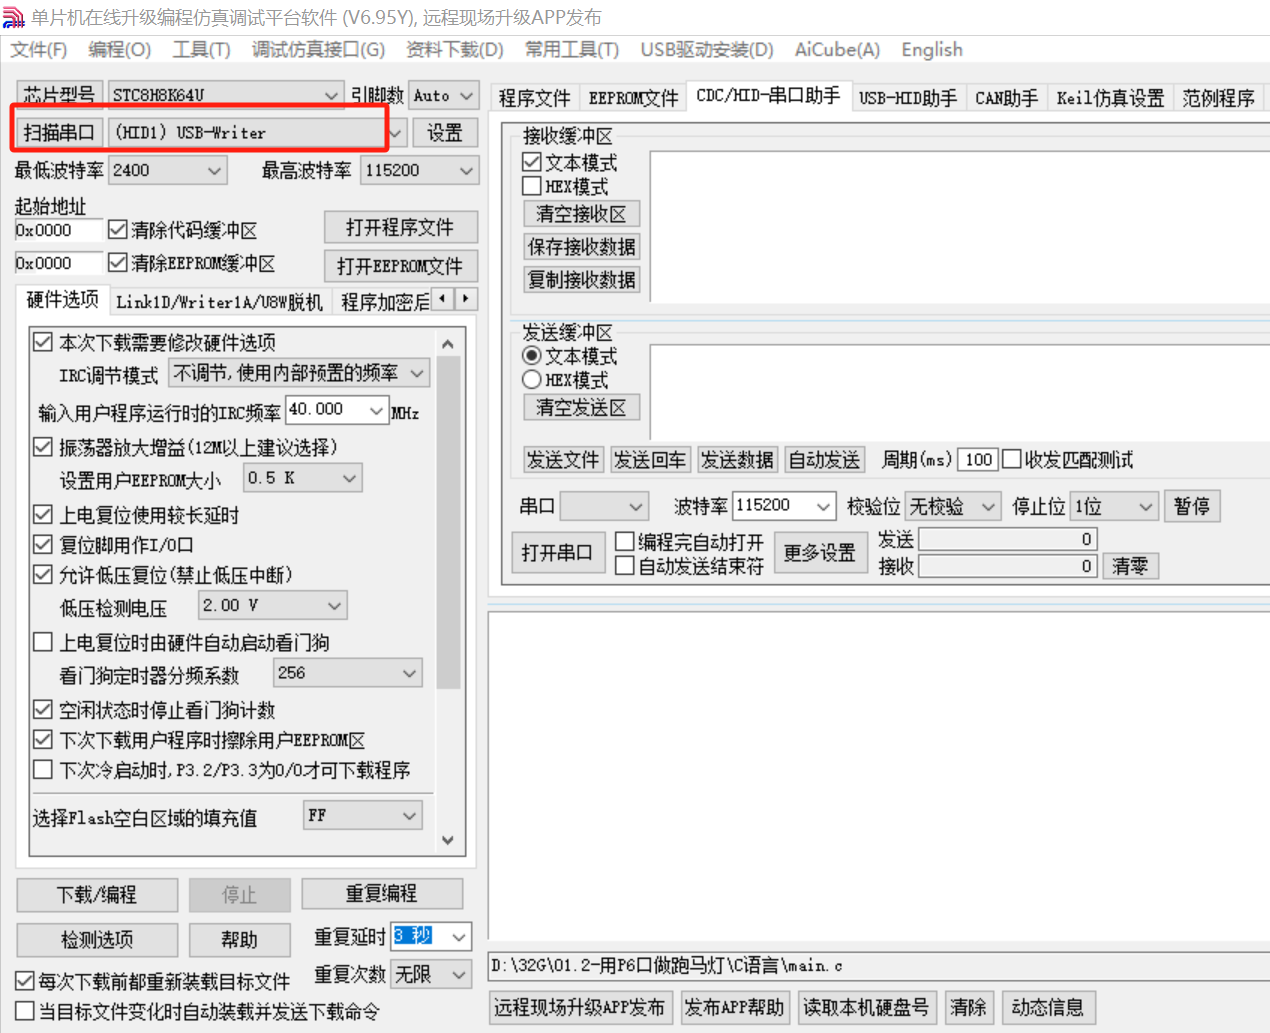Switch language via English menu
1270x1033 pixels.
coord(932,50)
